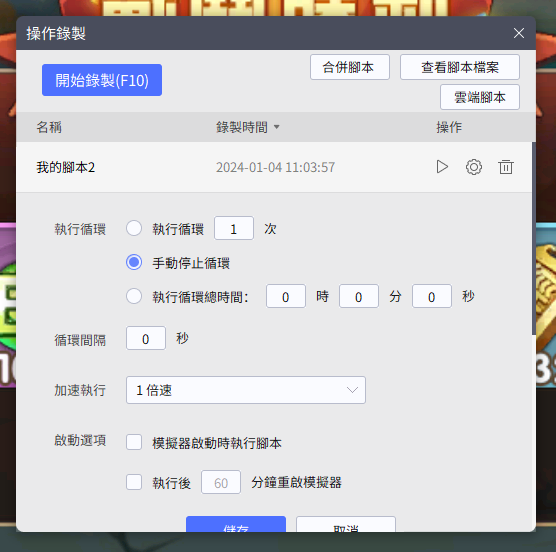The height and width of the screenshot is (552, 556).
Task: Click the 循環間隔 seconds input field
Action: (x=146, y=338)
